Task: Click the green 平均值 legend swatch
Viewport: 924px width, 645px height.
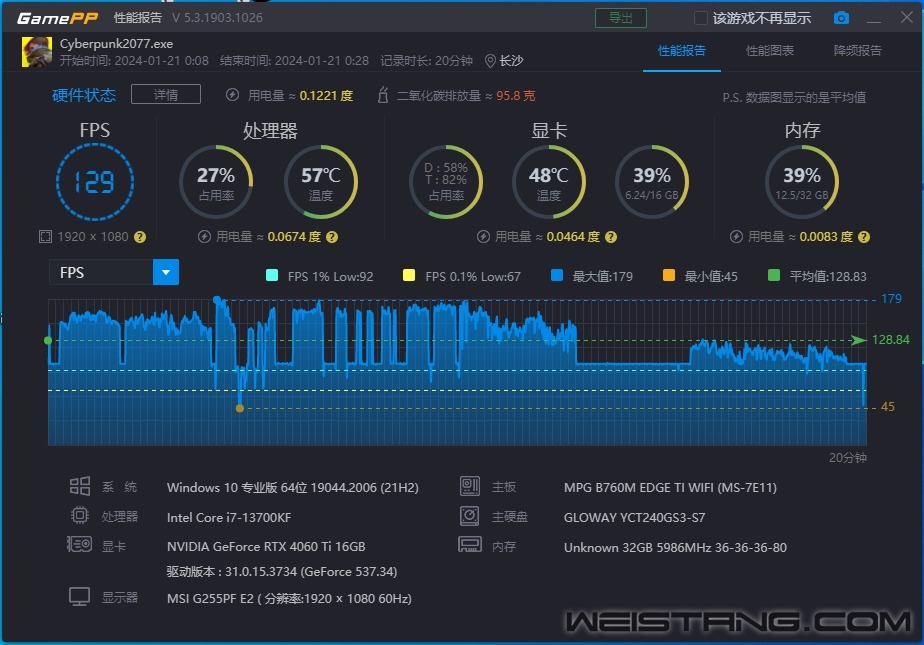Action: tap(774, 275)
